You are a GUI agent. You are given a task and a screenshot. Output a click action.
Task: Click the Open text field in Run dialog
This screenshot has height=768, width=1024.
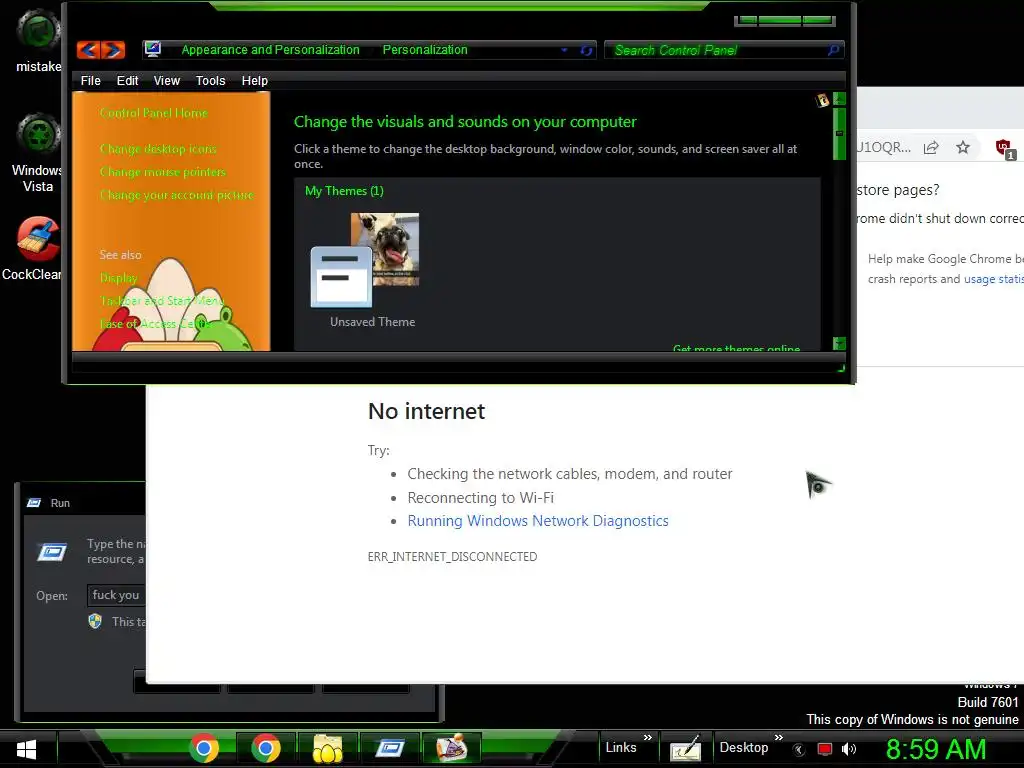116,595
